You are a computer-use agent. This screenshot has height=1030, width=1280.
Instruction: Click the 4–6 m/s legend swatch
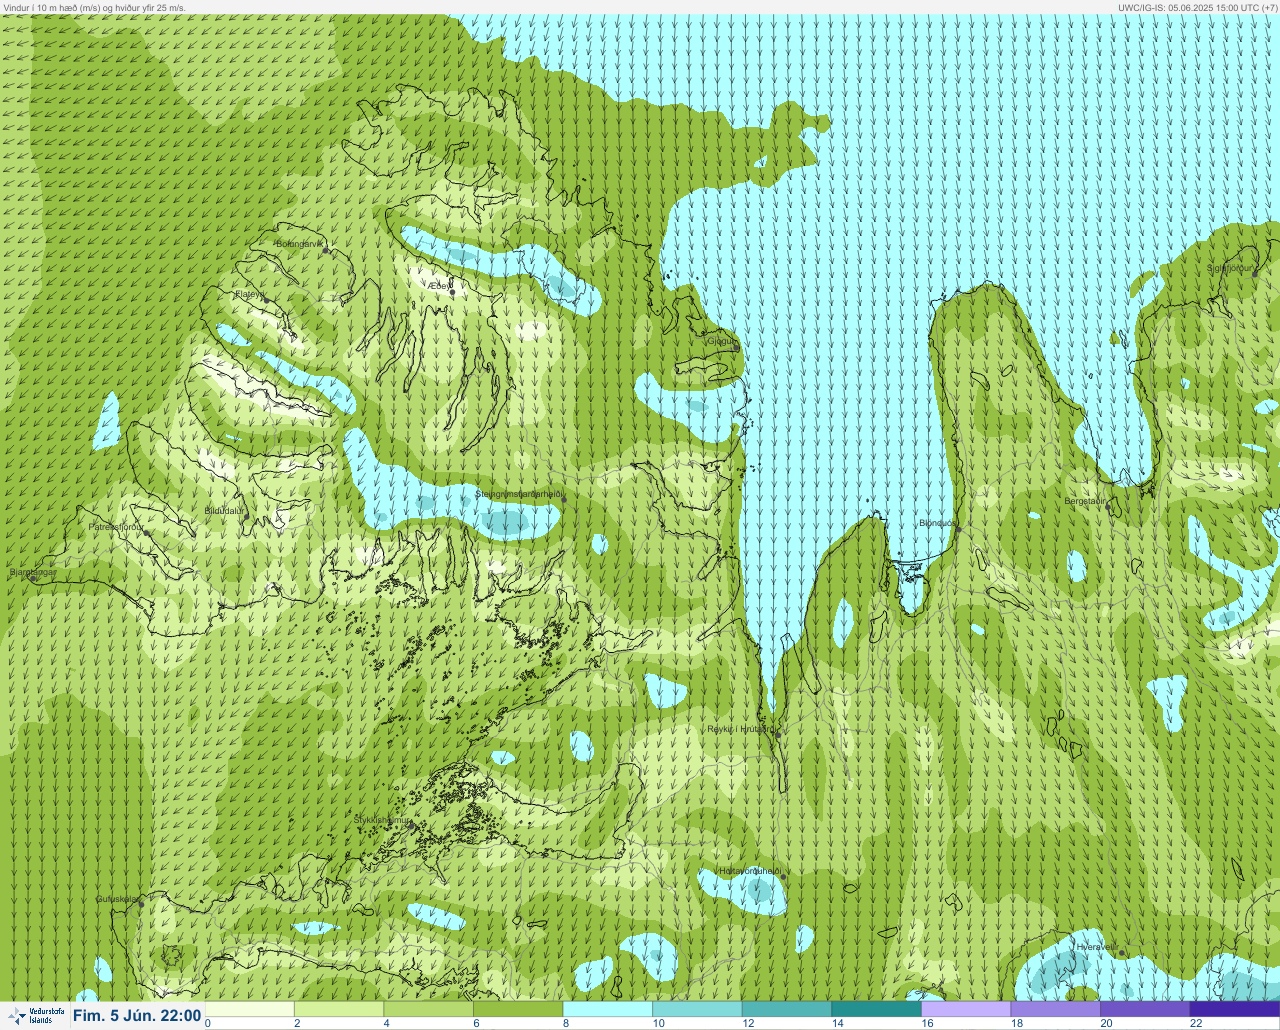(x=429, y=1009)
